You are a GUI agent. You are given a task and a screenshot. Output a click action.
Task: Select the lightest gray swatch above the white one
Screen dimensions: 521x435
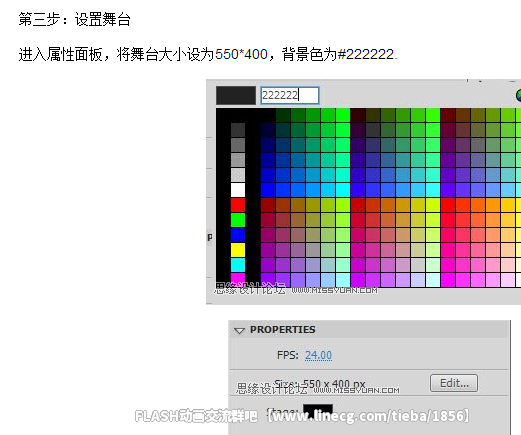point(238,175)
